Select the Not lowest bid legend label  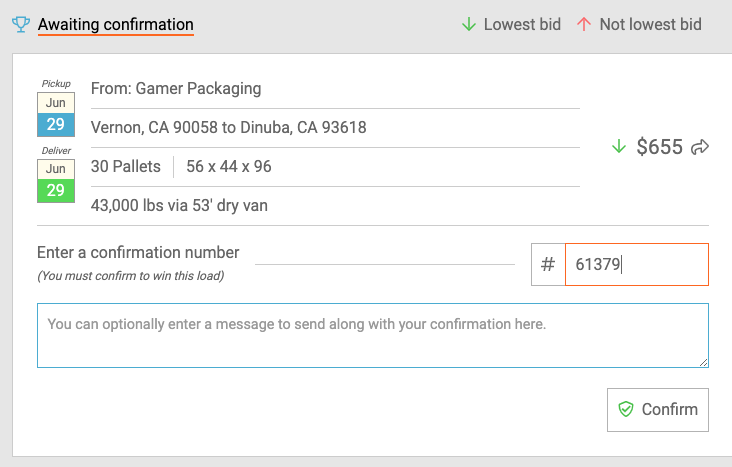tap(650, 24)
